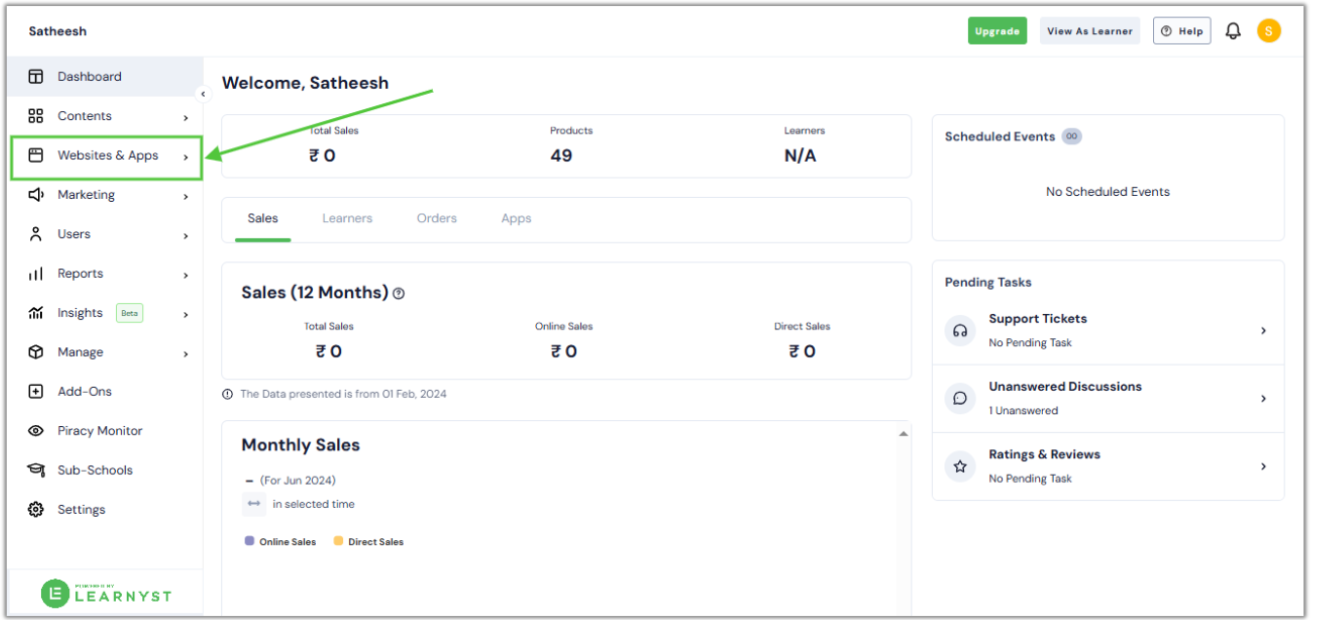Select the Marketing megaphone icon
Image resolution: width=1318 pixels, height=620 pixels.
point(36,194)
